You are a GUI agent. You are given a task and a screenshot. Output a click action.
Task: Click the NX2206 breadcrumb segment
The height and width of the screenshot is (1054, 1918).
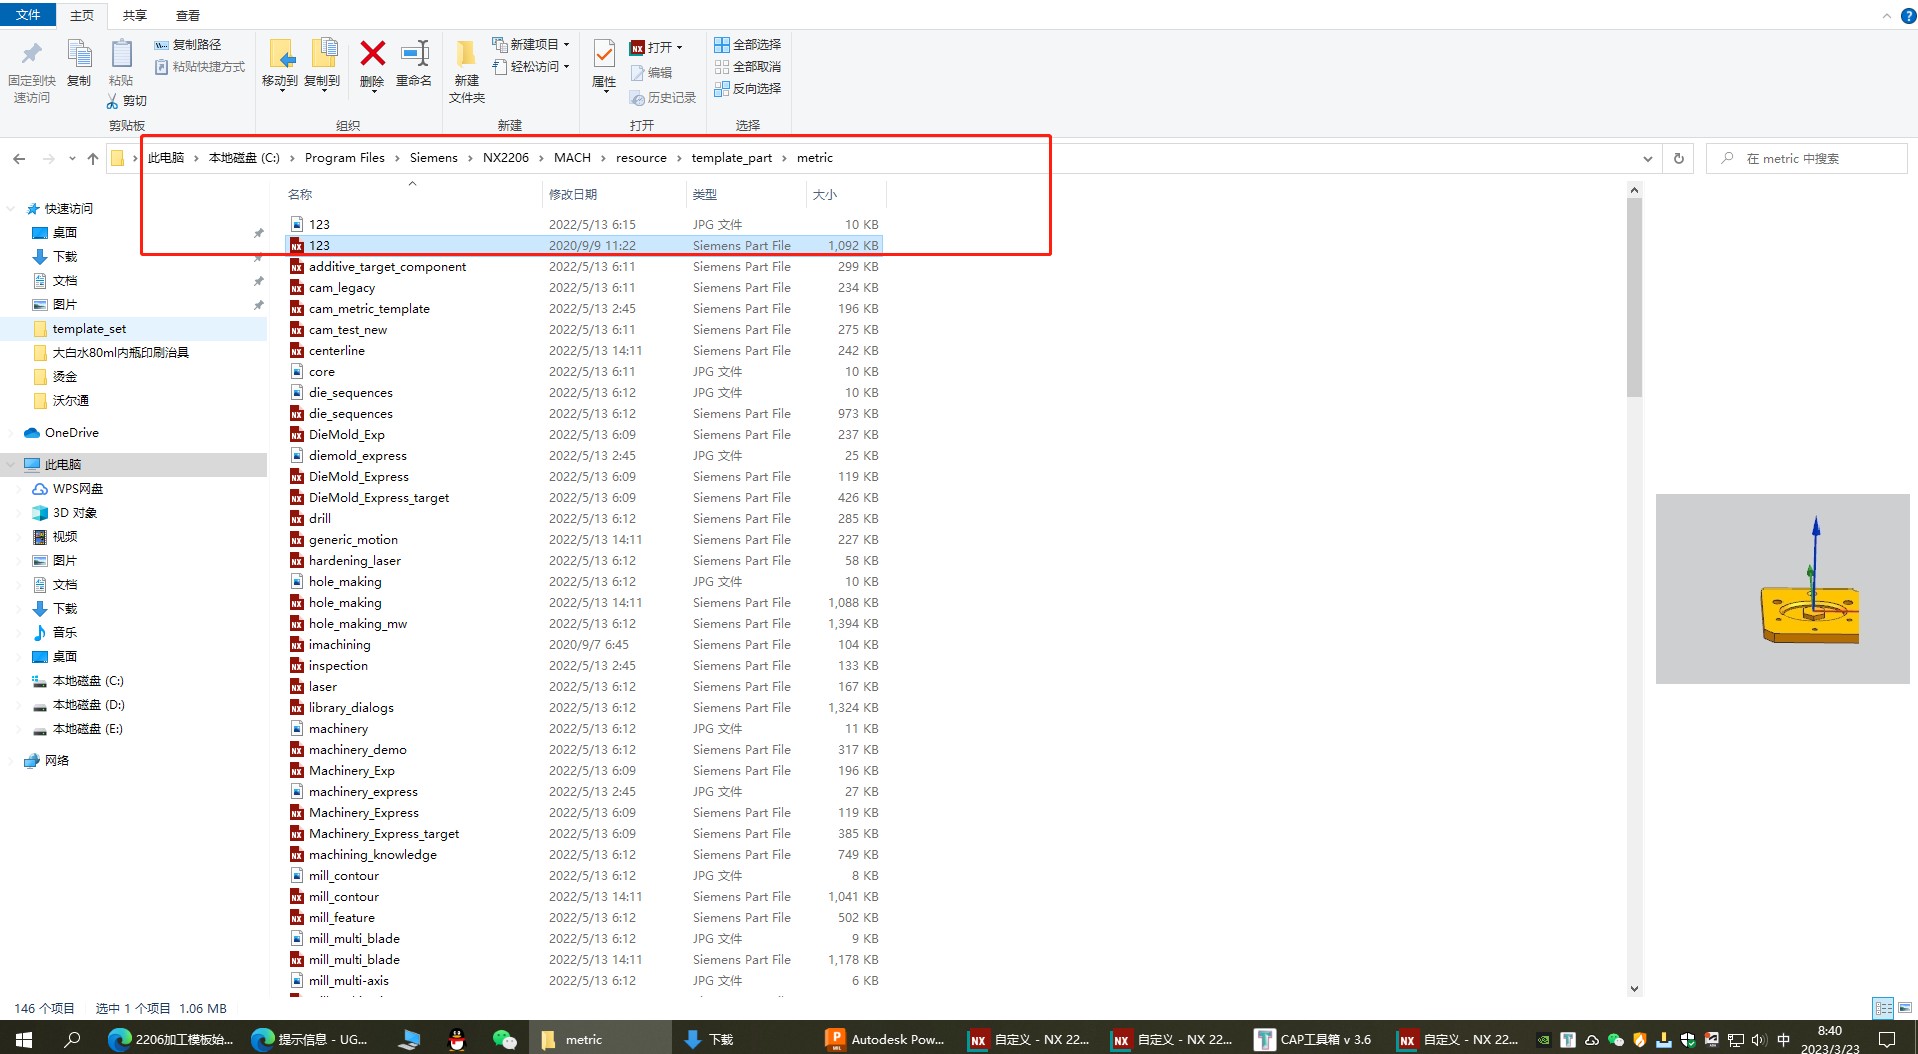pyautogui.click(x=506, y=158)
